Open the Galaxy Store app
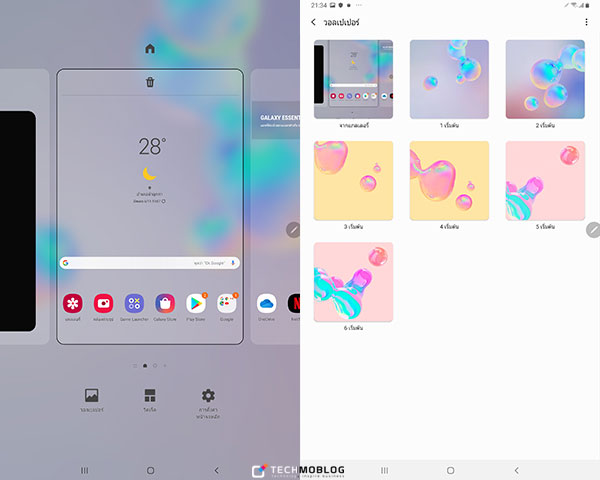This screenshot has width=600, height=480. [x=165, y=304]
